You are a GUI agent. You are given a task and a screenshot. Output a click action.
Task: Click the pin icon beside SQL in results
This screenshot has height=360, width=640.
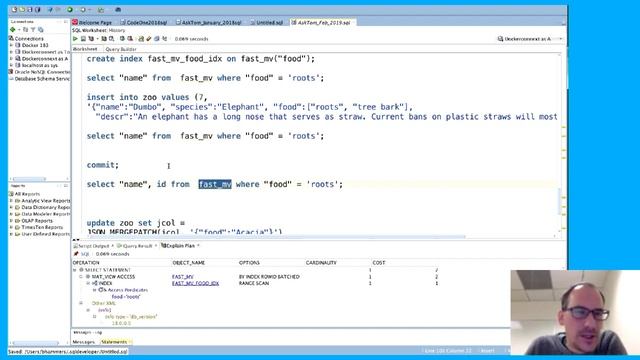coord(76,254)
